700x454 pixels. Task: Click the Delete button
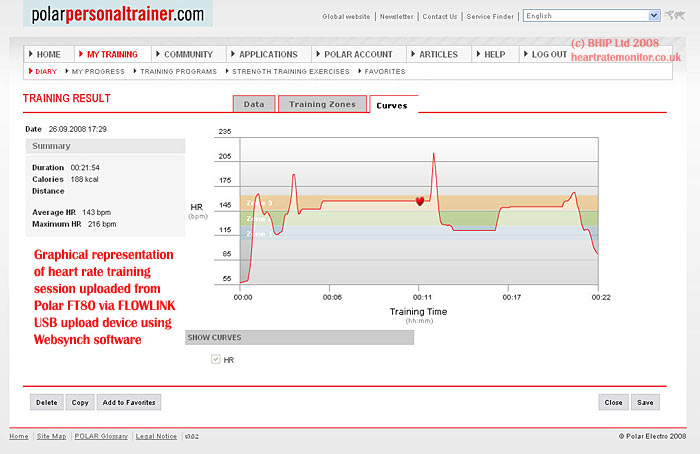point(47,402)
